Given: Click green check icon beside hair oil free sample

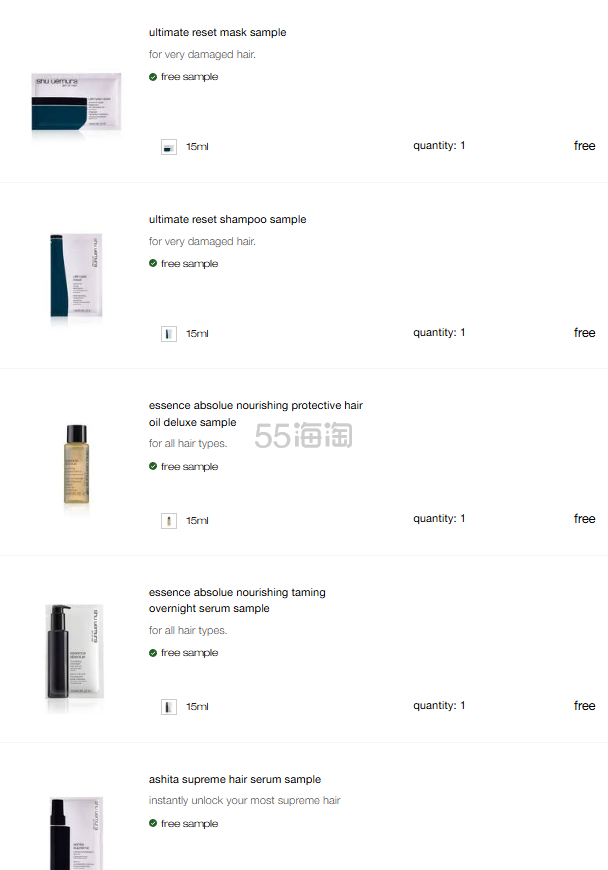Looking at the screenshot, I should pos(153,467).
